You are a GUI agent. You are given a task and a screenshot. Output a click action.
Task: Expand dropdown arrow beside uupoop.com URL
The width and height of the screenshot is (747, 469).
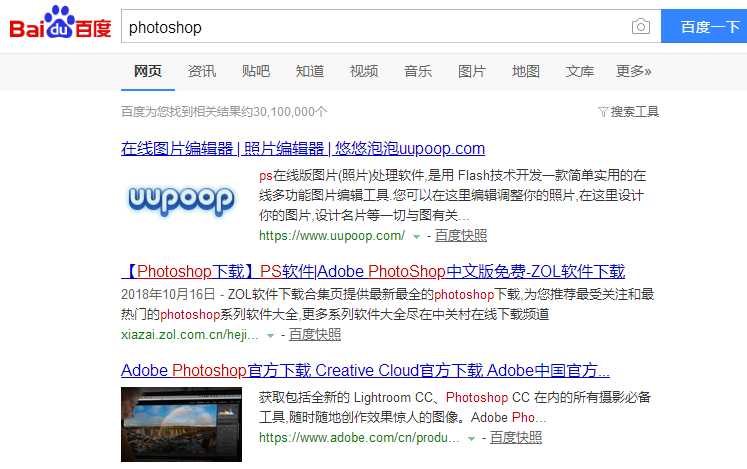point(415,236)
